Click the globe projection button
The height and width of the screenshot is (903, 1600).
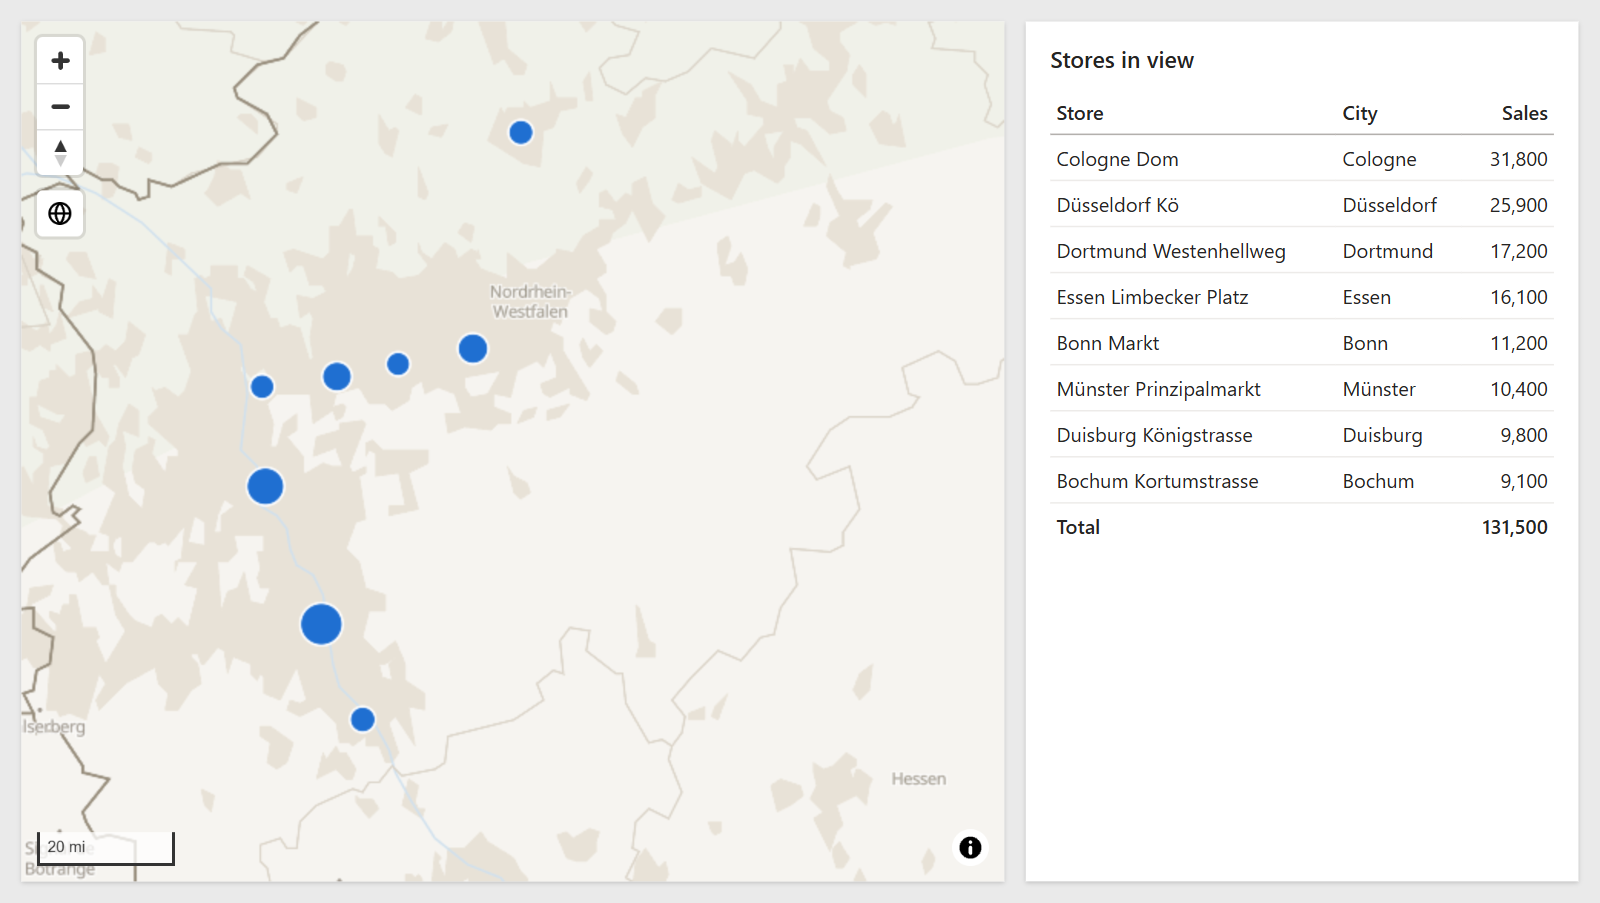(60, 214)
